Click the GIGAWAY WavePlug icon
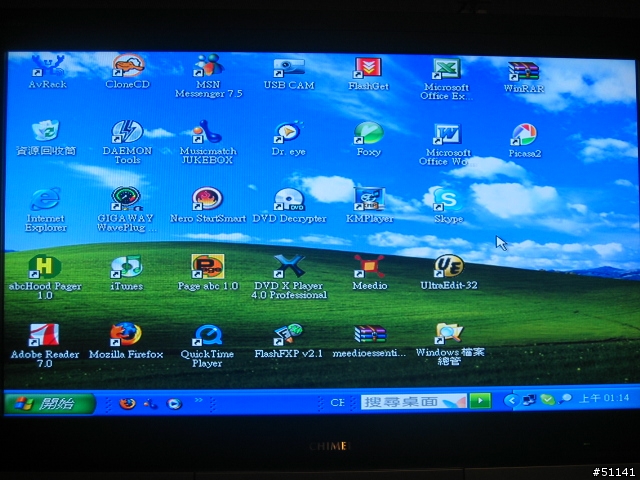 click(x=126, y=210)
